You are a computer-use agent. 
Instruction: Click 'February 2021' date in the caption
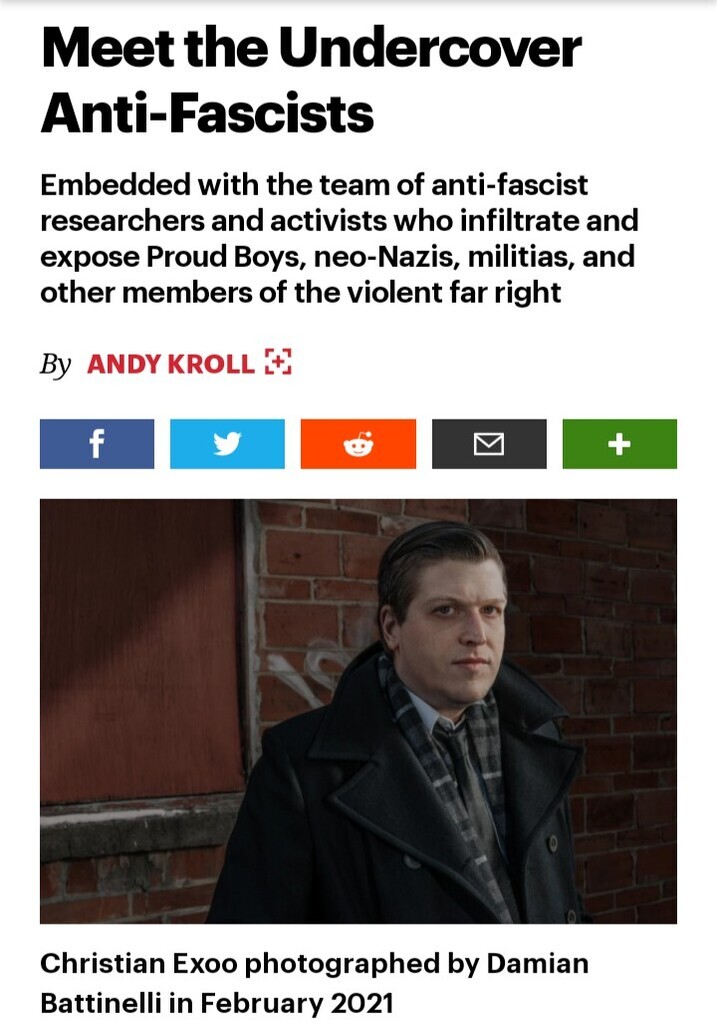click(296, 1002)
